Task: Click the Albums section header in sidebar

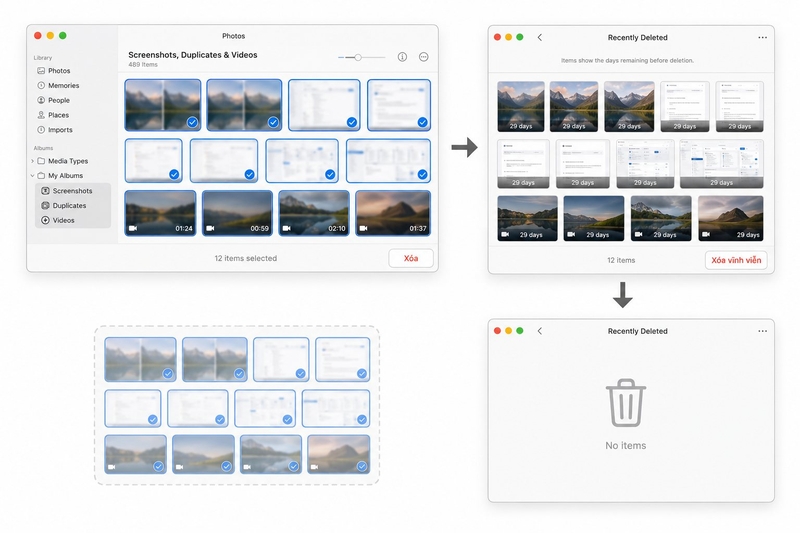Action: click(x=43, y=148)
